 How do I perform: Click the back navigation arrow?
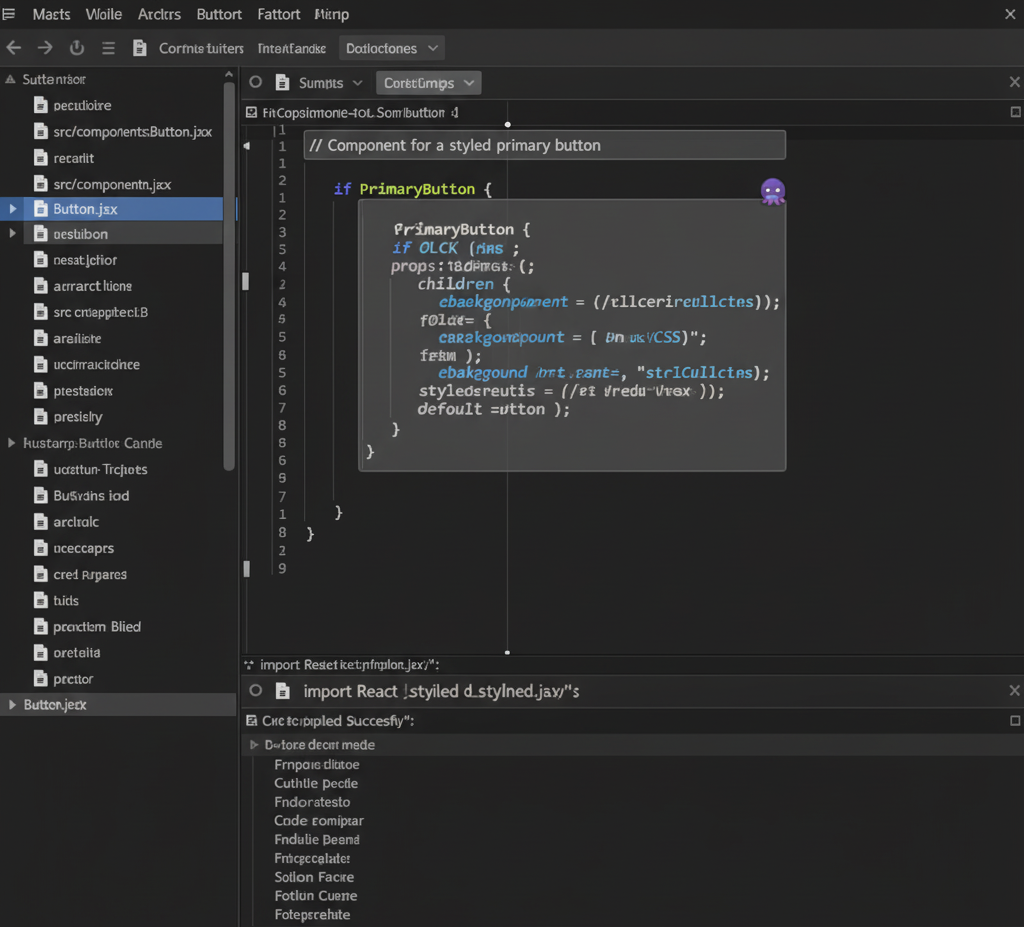(14, 47)
